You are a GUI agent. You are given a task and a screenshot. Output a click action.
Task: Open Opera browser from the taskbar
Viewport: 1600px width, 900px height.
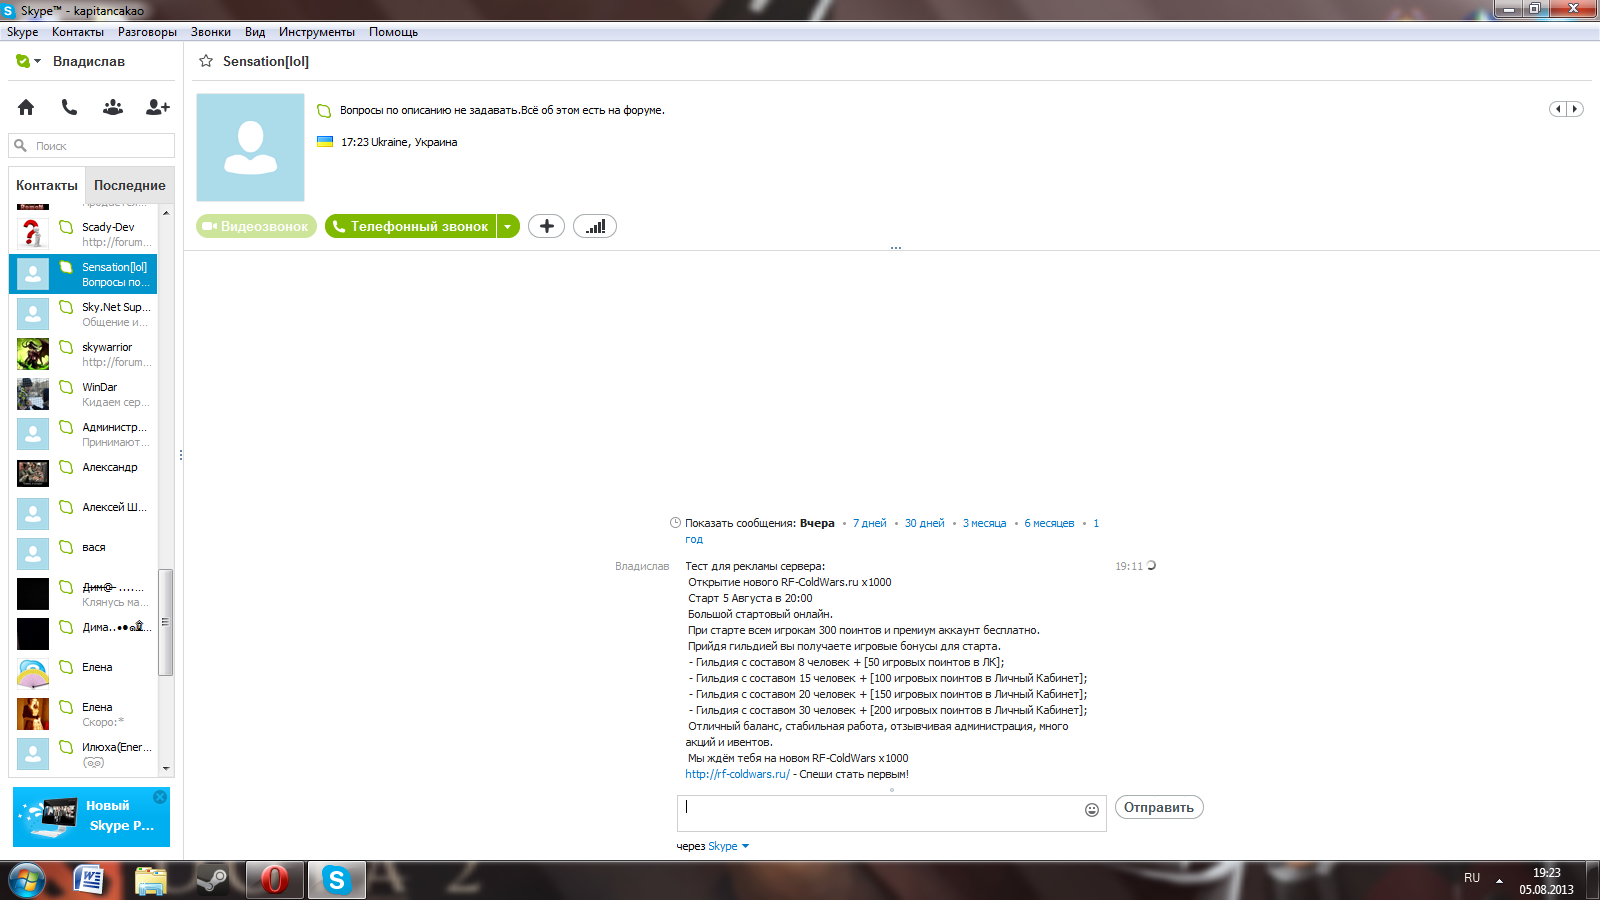tap(274, 880)
